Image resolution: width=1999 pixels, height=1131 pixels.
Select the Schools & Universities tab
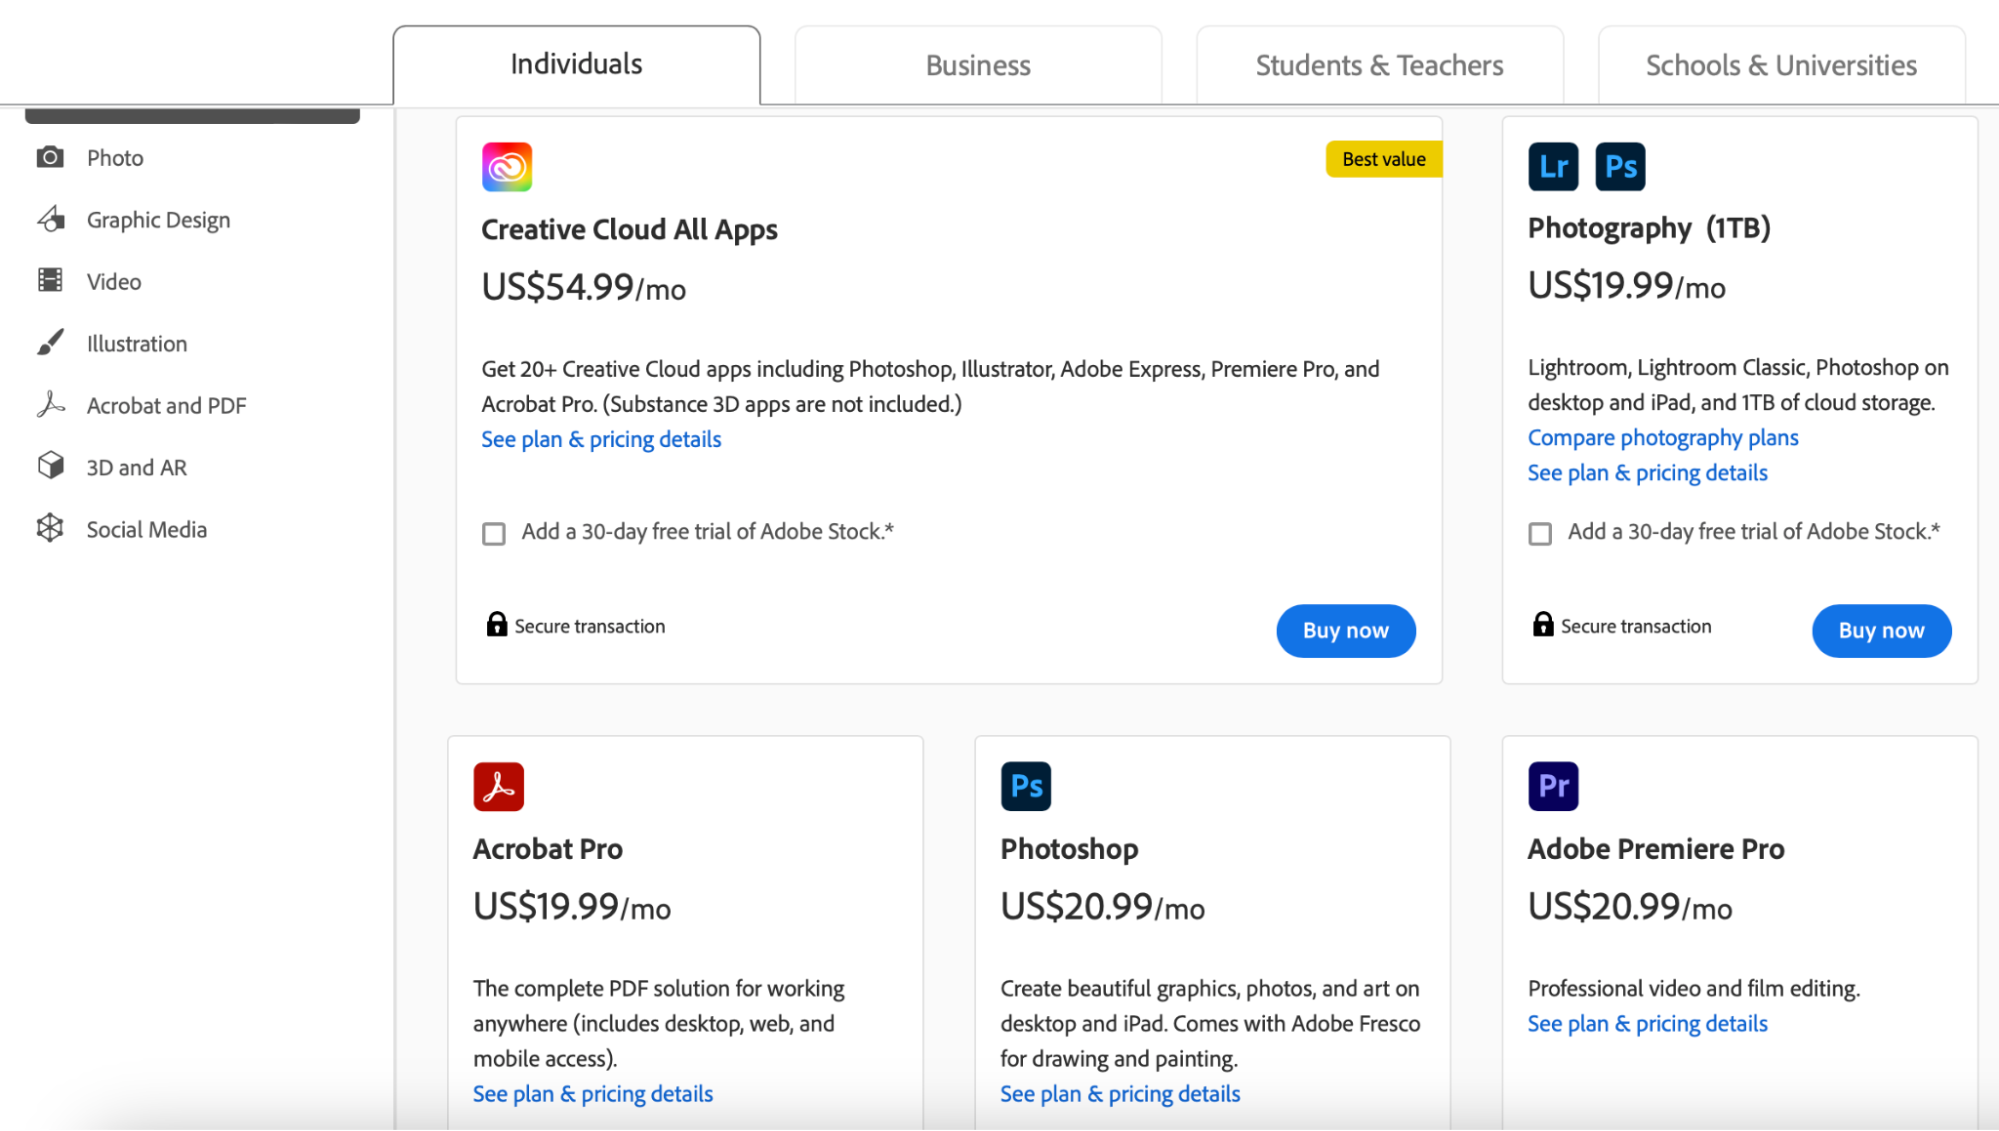pyautogui.click(x=1780, y=66)
